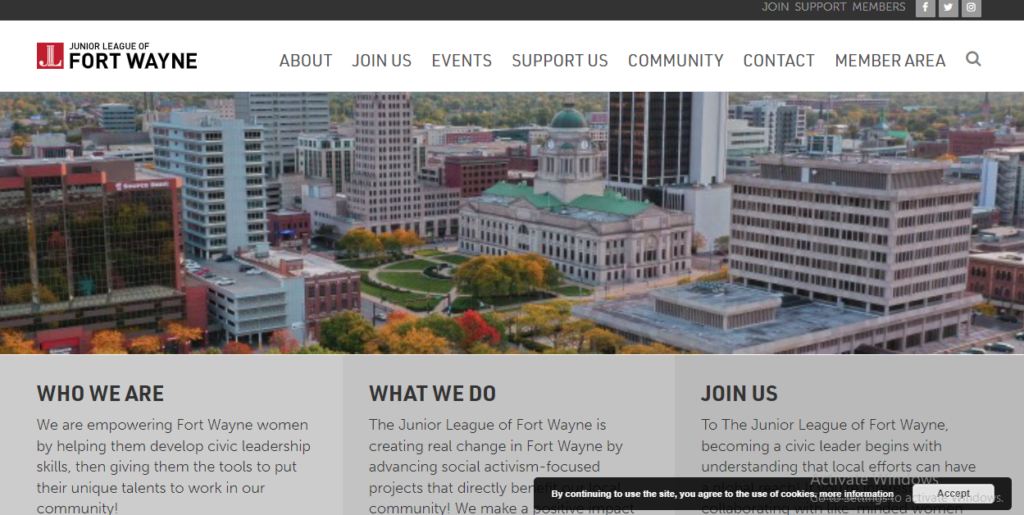
Task: Click the JOIN link in top bar
Action: [x=775, y=7]
